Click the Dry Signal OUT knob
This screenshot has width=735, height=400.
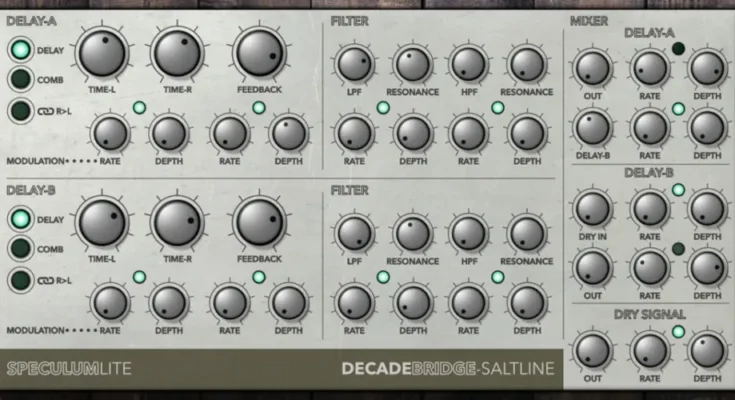point(592,350)
